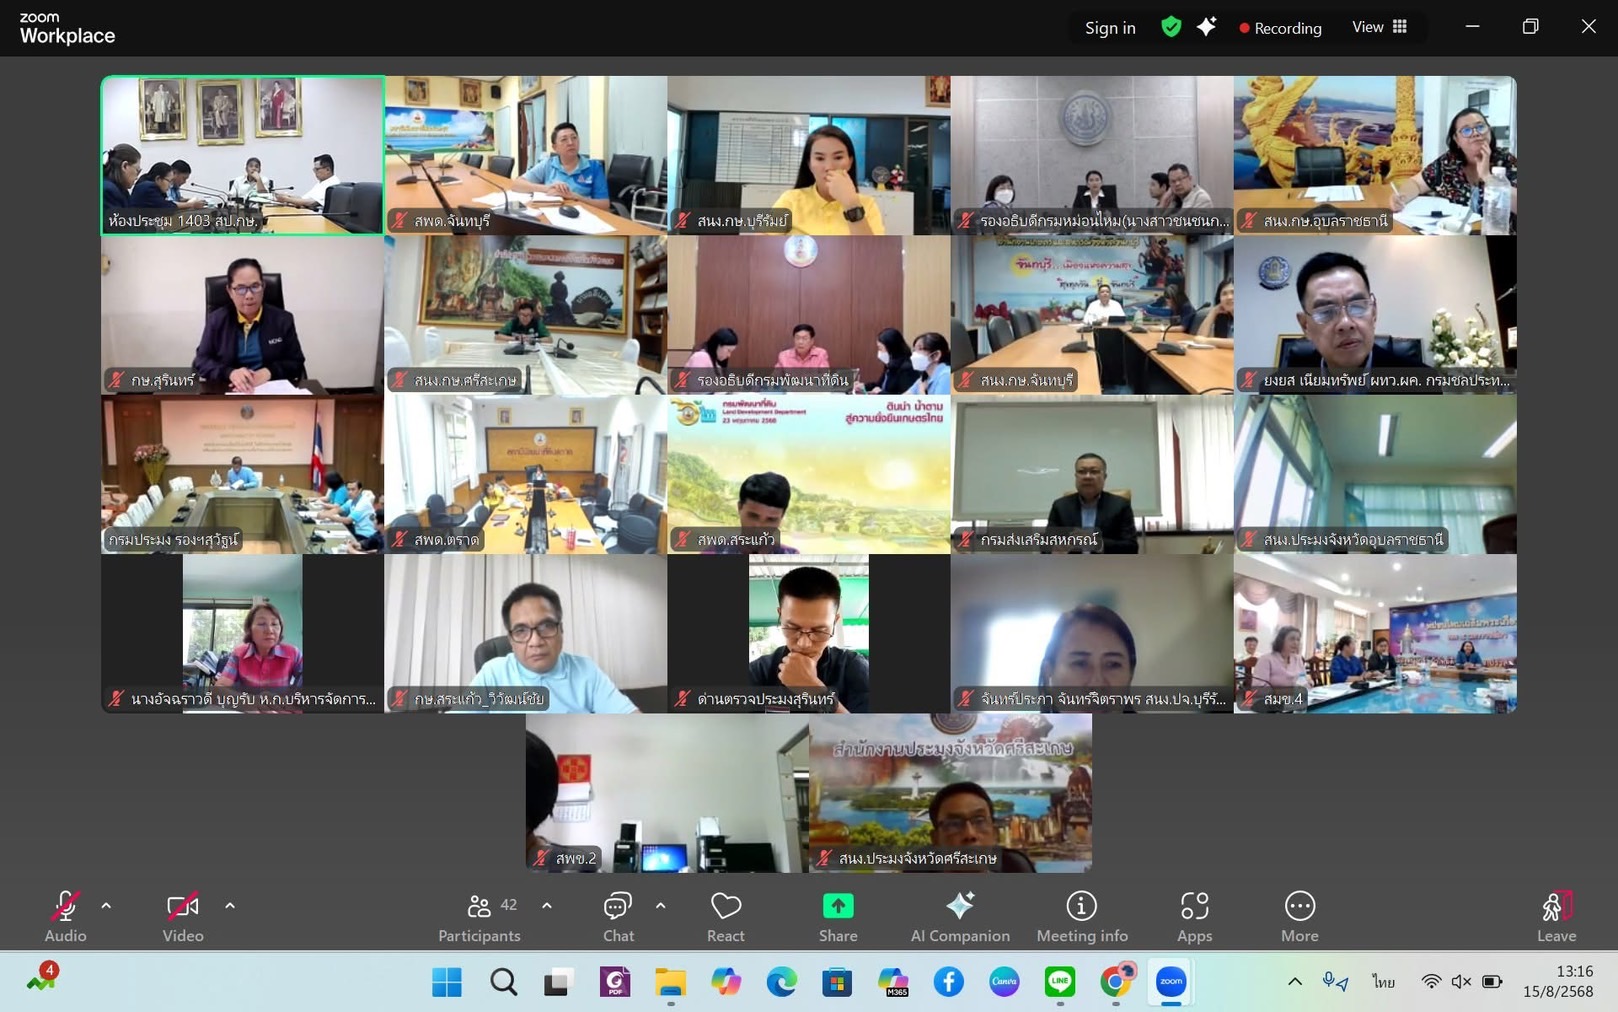Open AI Companion from the toolbar
This screenshot has width=1618, height=1012.
pos(959,916)
